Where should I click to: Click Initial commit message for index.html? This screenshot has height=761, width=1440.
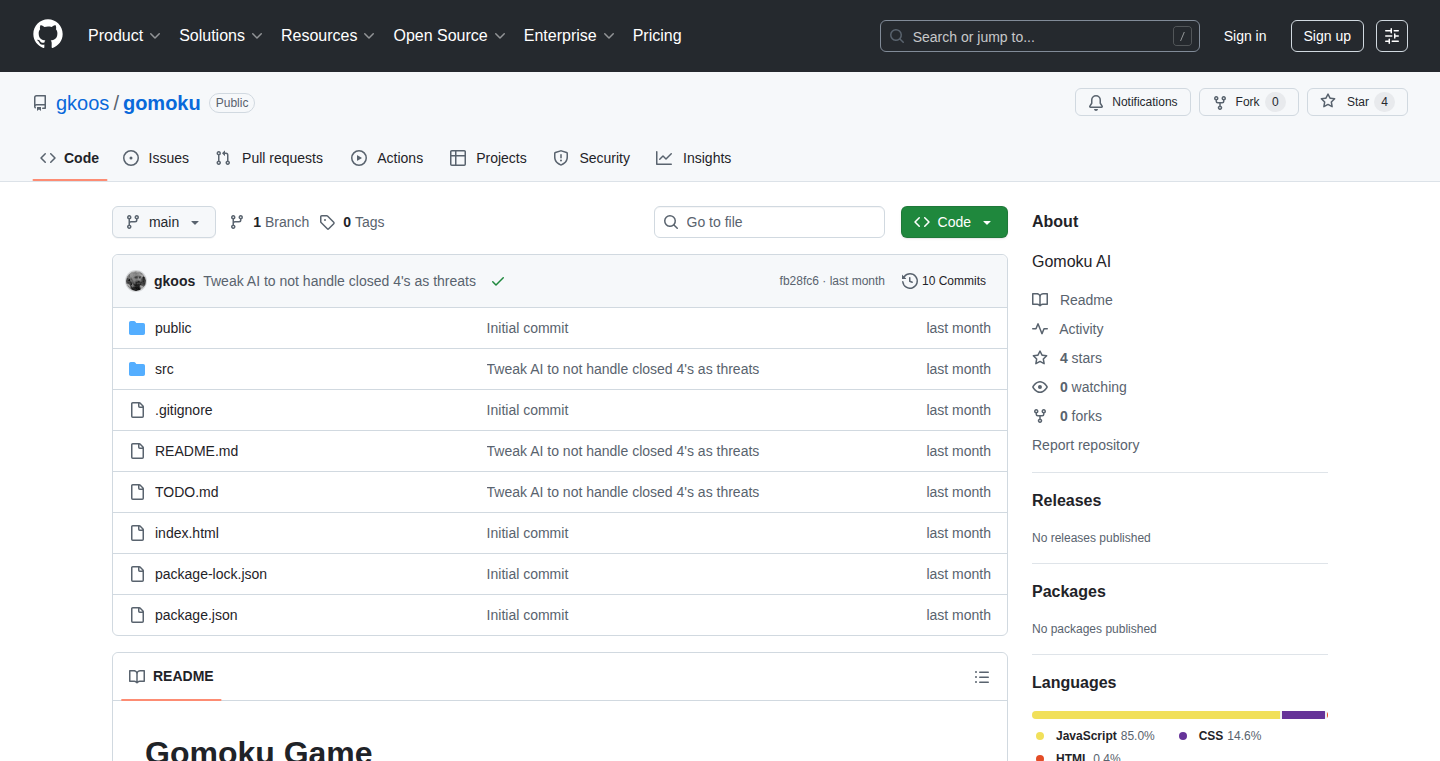(x=527, y=533)
